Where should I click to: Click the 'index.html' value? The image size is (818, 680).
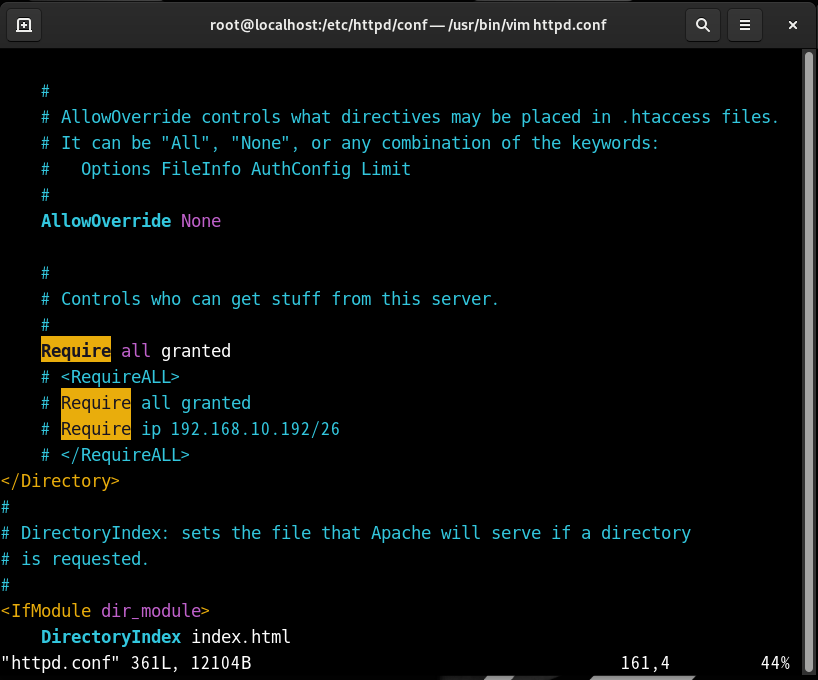click(x=240, y=637)
